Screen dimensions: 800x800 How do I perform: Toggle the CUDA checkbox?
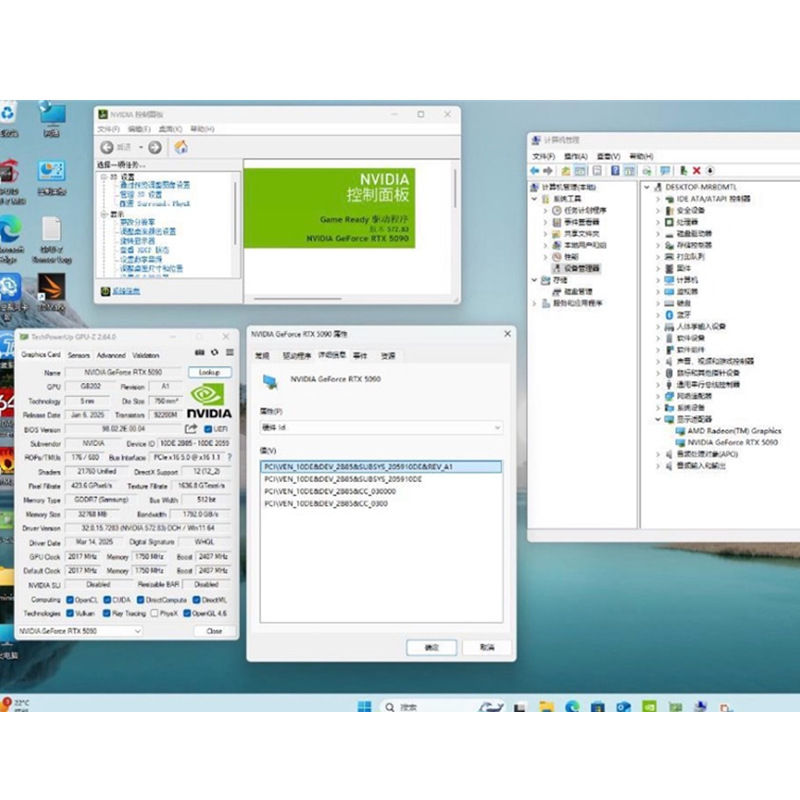coord(107,599)
